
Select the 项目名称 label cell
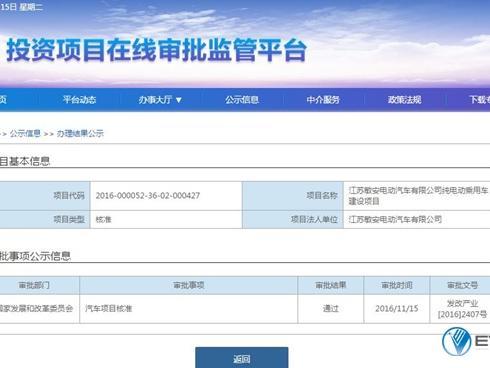[x=293, y=196]
